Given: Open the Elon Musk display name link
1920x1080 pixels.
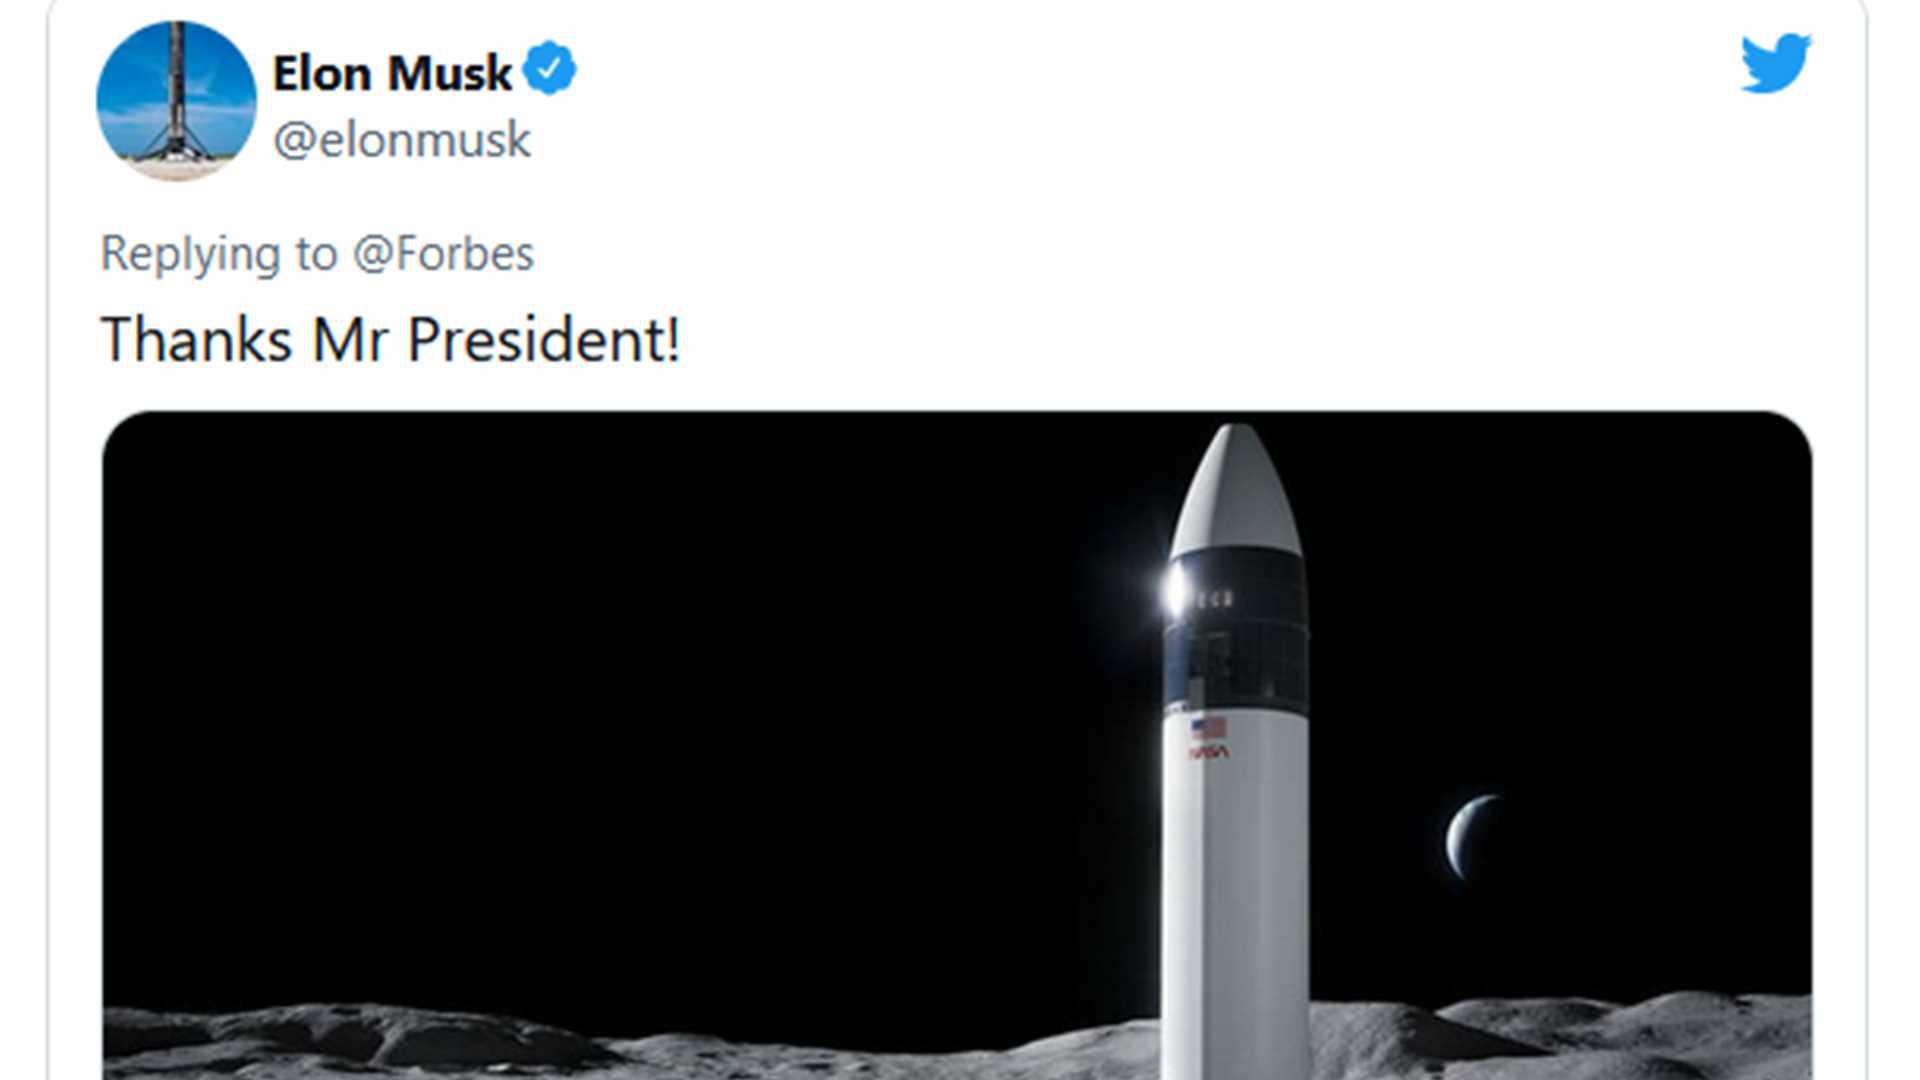Looking at the screenshot, I should click(392, 73).
